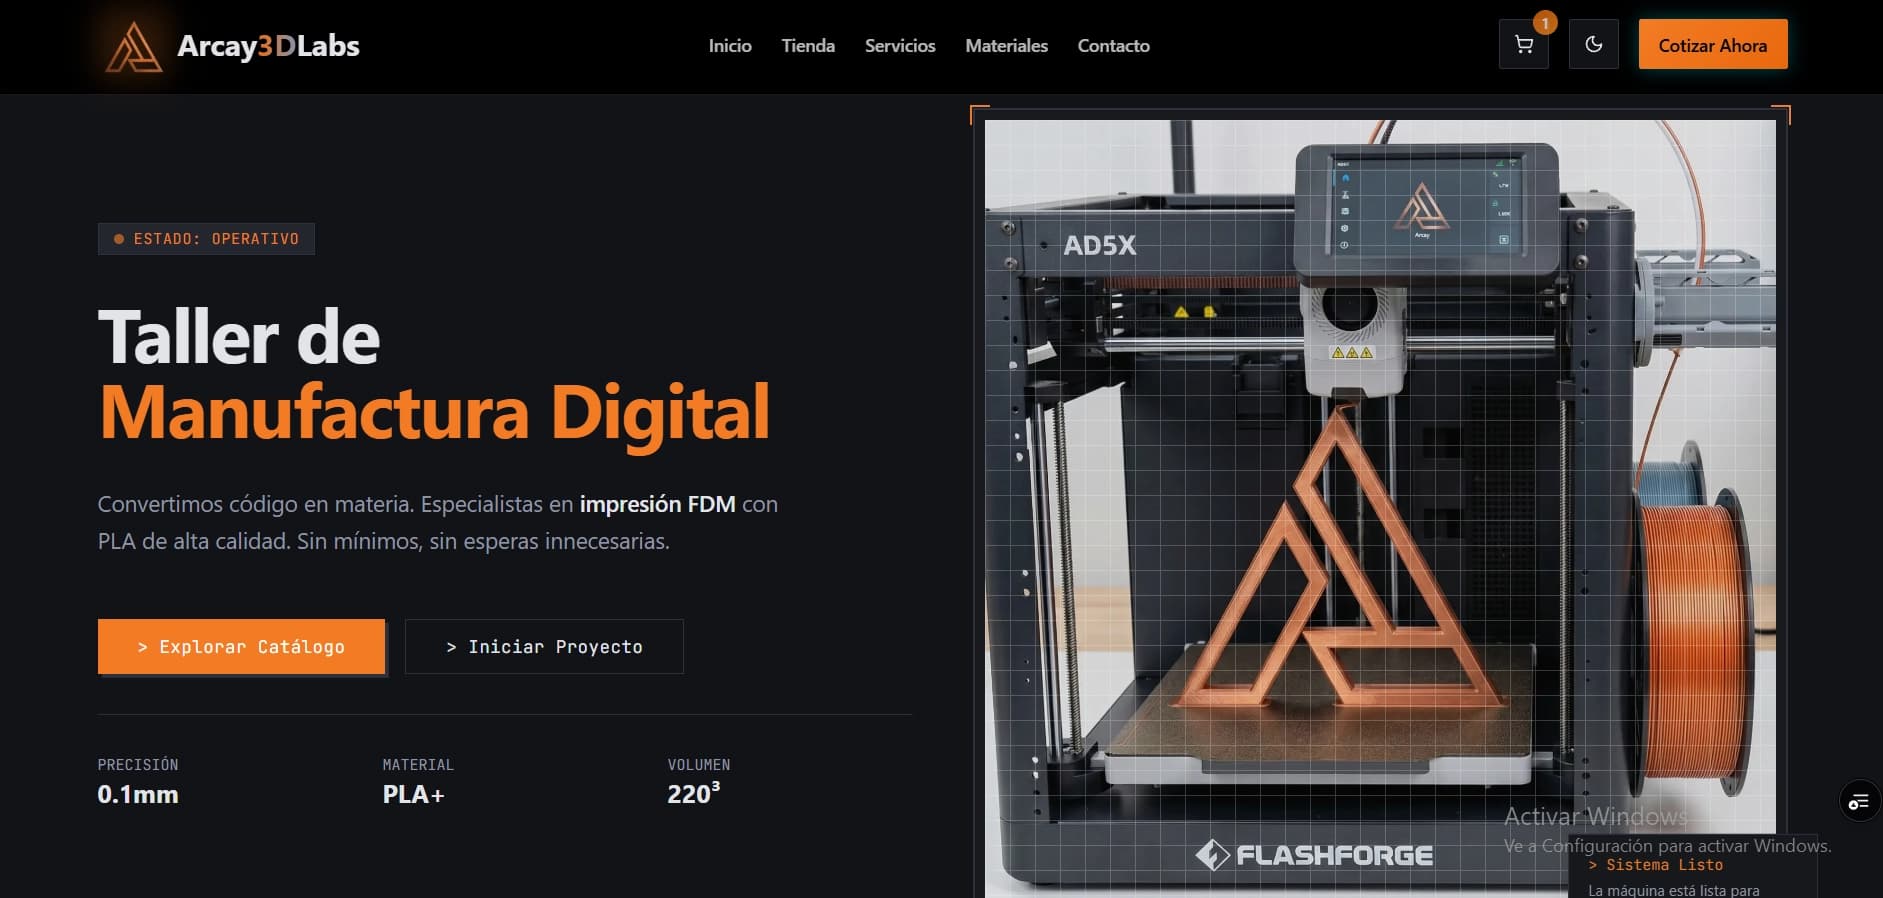Toggle dark mode with the moon icon
Screen dimensions: 1883x898
[x=1594, y=45]
